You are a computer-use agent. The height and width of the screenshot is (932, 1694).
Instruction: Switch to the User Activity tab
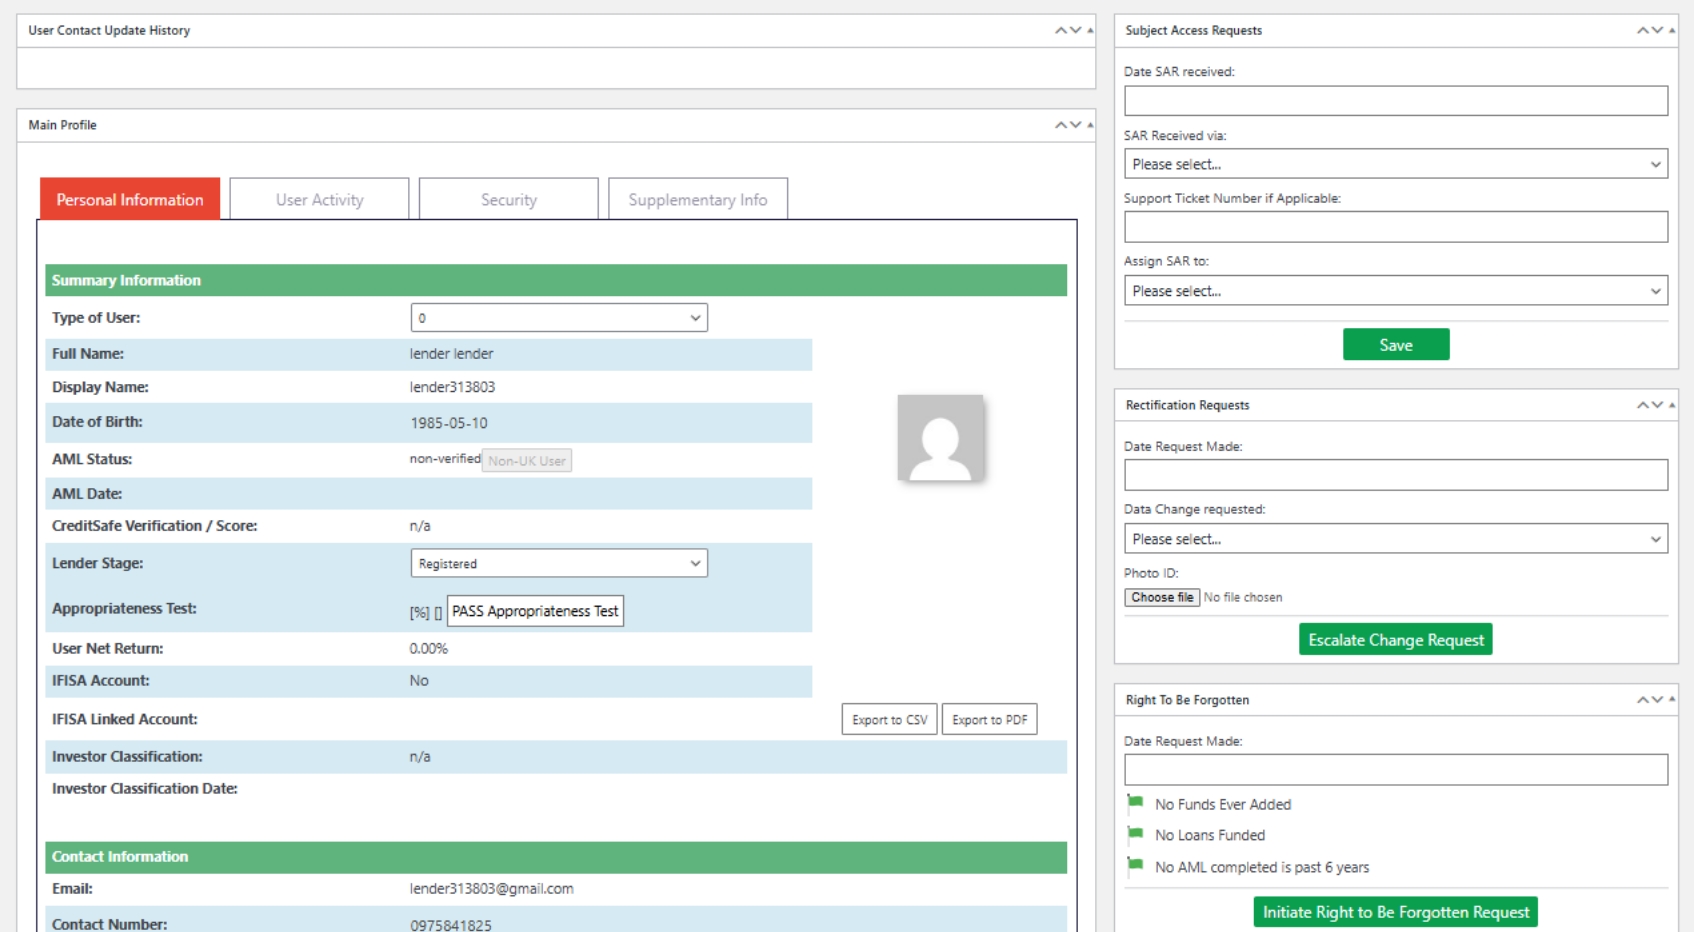pos(319,200)
